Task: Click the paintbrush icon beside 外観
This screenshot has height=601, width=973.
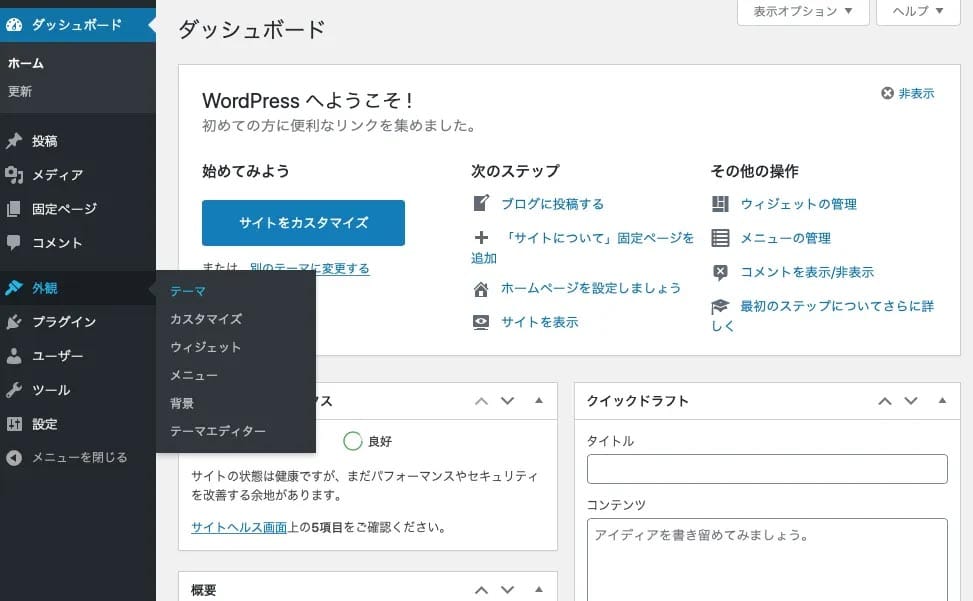Action: tap(14, 288)
